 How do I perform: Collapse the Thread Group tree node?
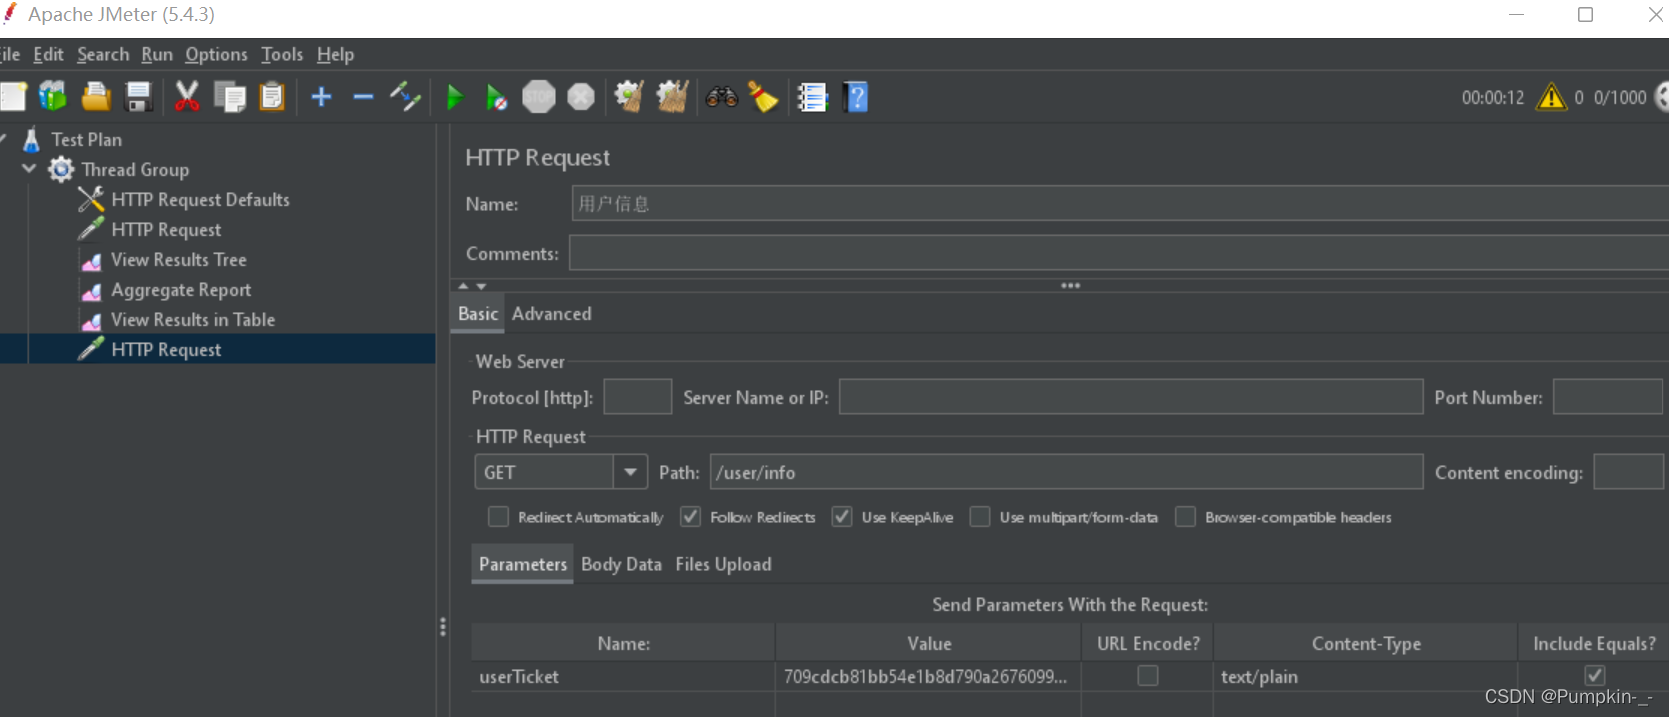click(29, 169)
